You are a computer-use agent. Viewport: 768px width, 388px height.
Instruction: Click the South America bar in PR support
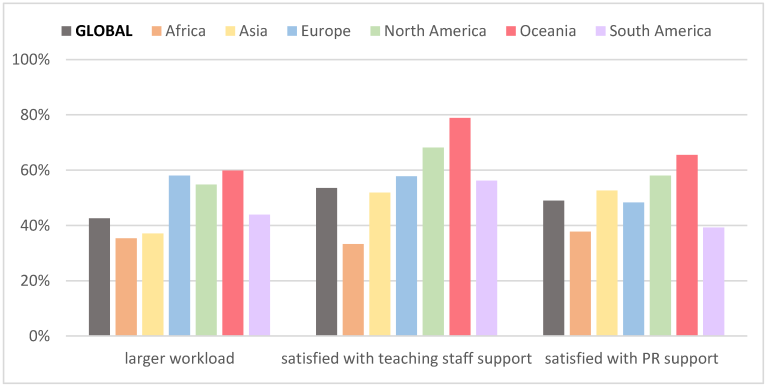tap(714, 281)
